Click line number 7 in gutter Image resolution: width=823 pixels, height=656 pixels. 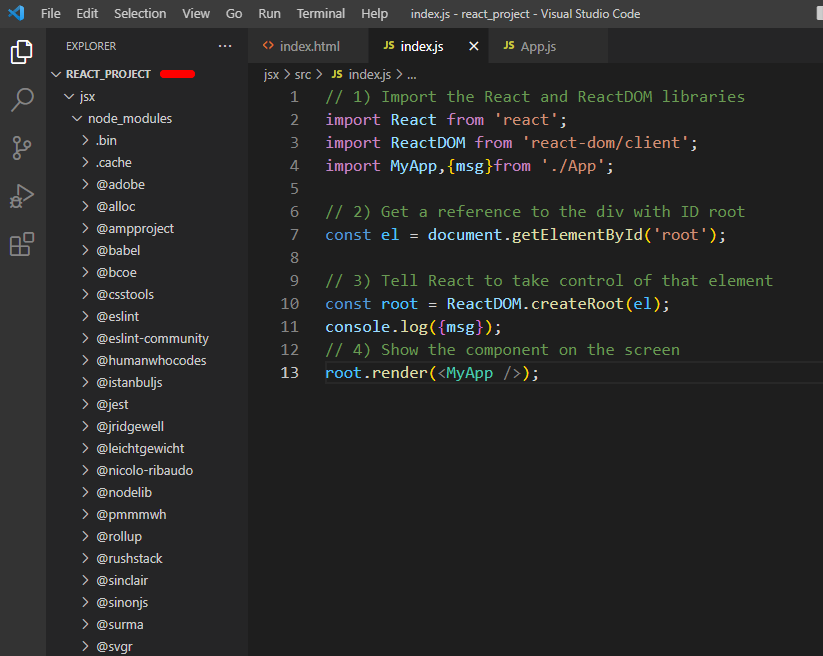tap(294, 235)
